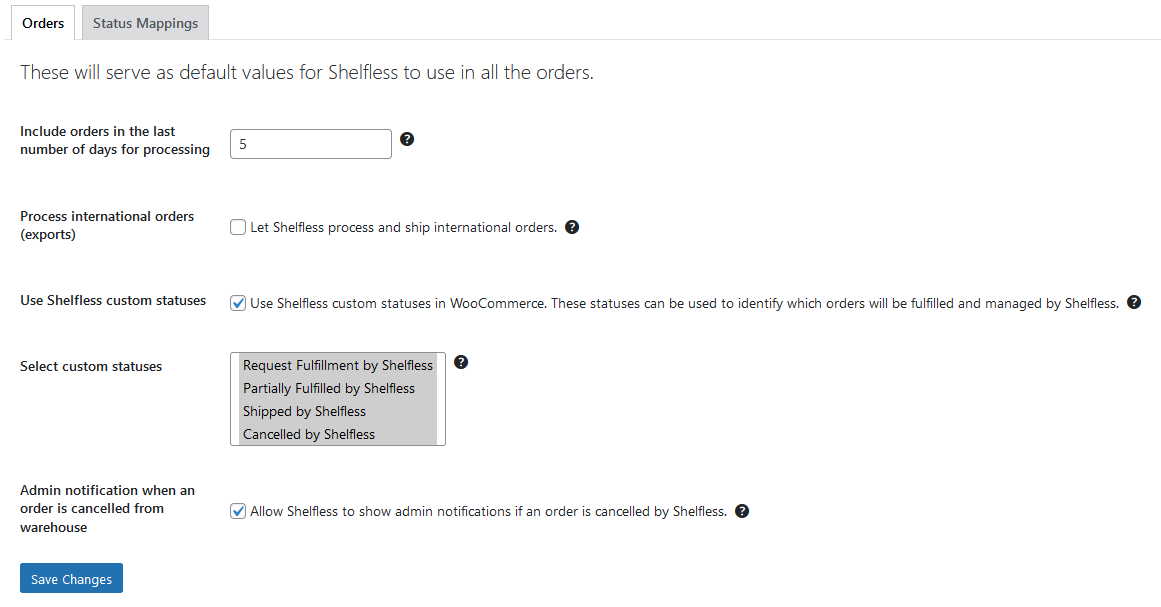Show help icon for international orders option
Screen dimensions: 1161x607
[572, 227]
